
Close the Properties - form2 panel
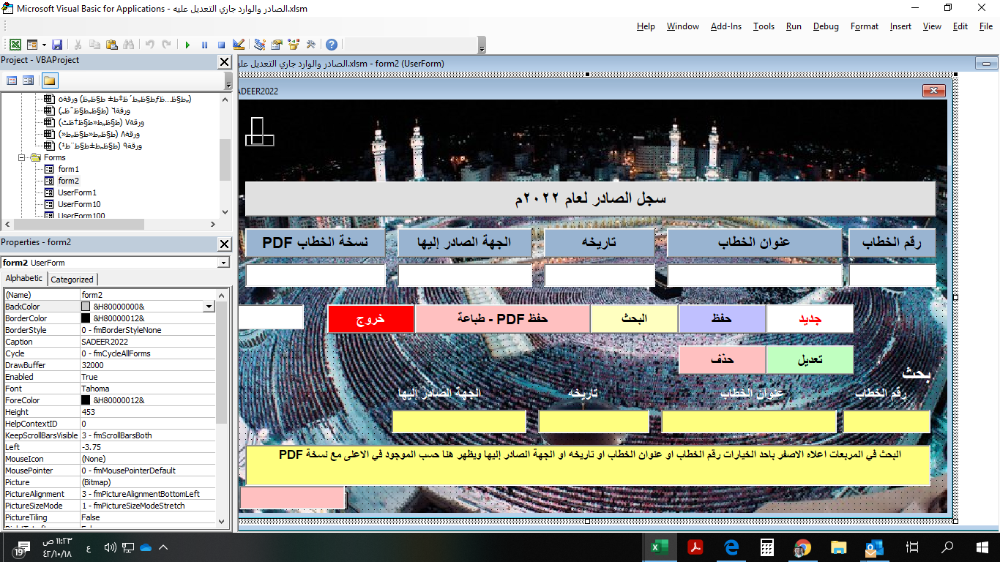[224, 244]
